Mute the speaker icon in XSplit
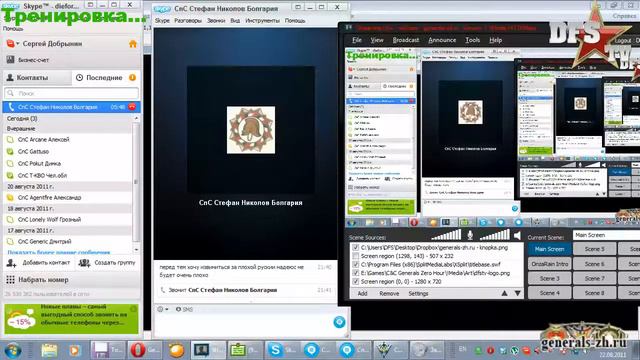This screenshot has height=360, width=640. 518,235
